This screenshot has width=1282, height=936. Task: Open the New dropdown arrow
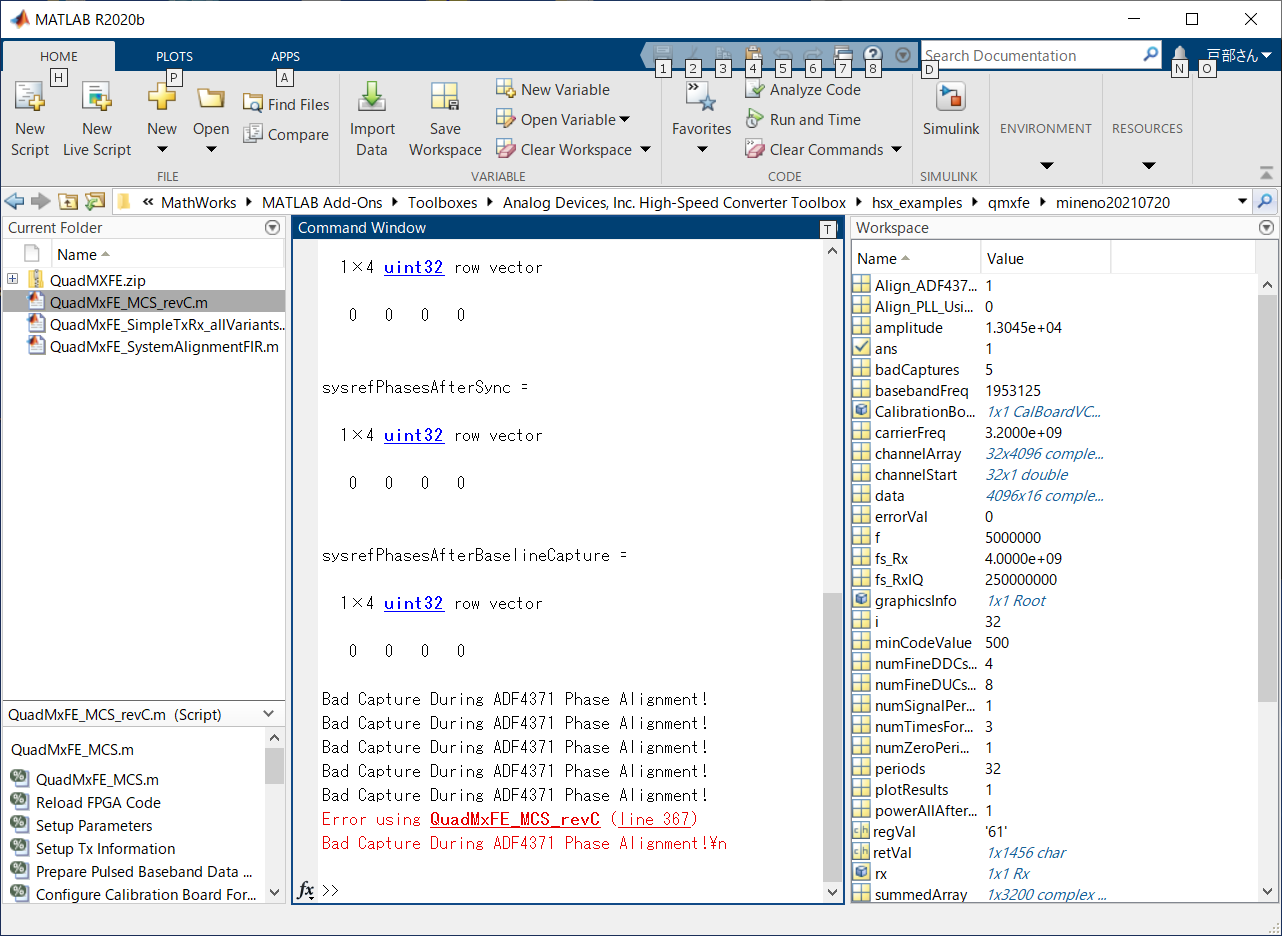coord(162,150)
